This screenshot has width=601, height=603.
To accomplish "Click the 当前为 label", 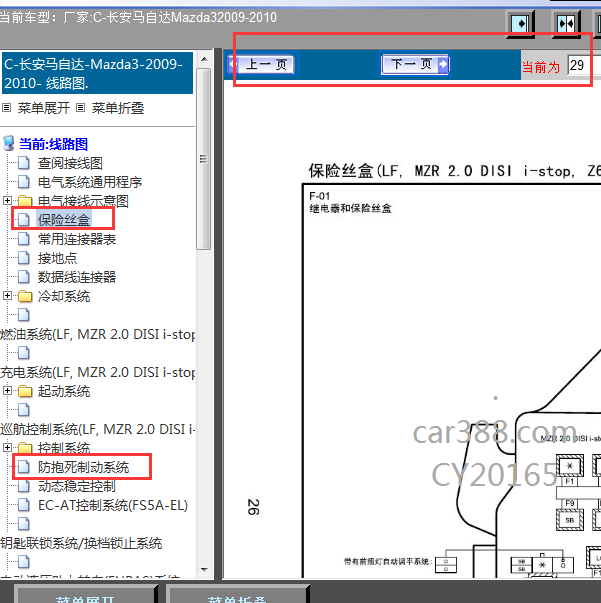I will point(540,67).
